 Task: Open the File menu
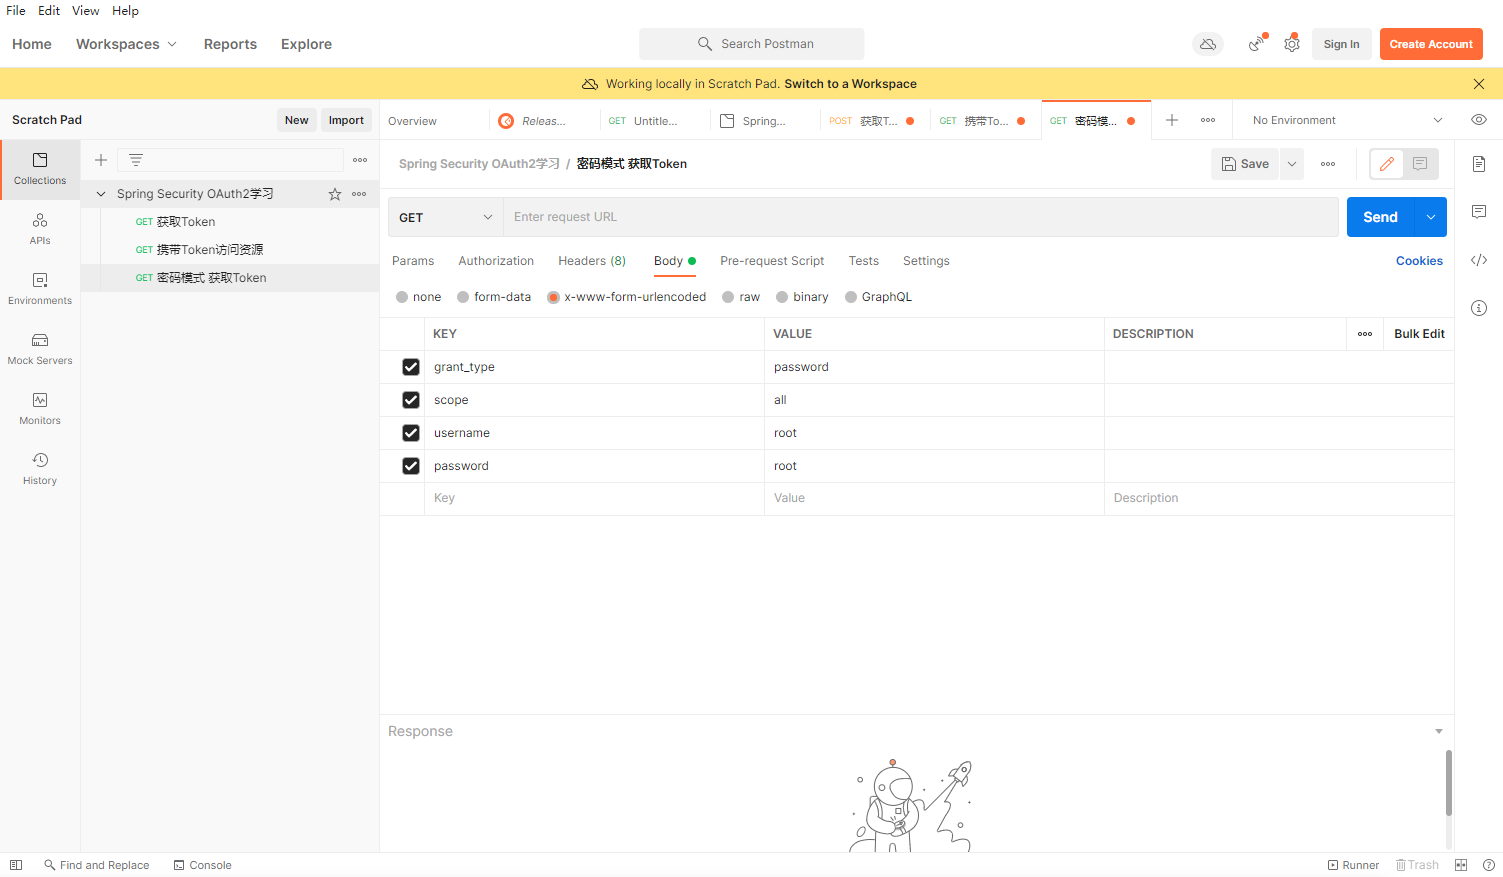pyautogui.click(x=16, y=11)
